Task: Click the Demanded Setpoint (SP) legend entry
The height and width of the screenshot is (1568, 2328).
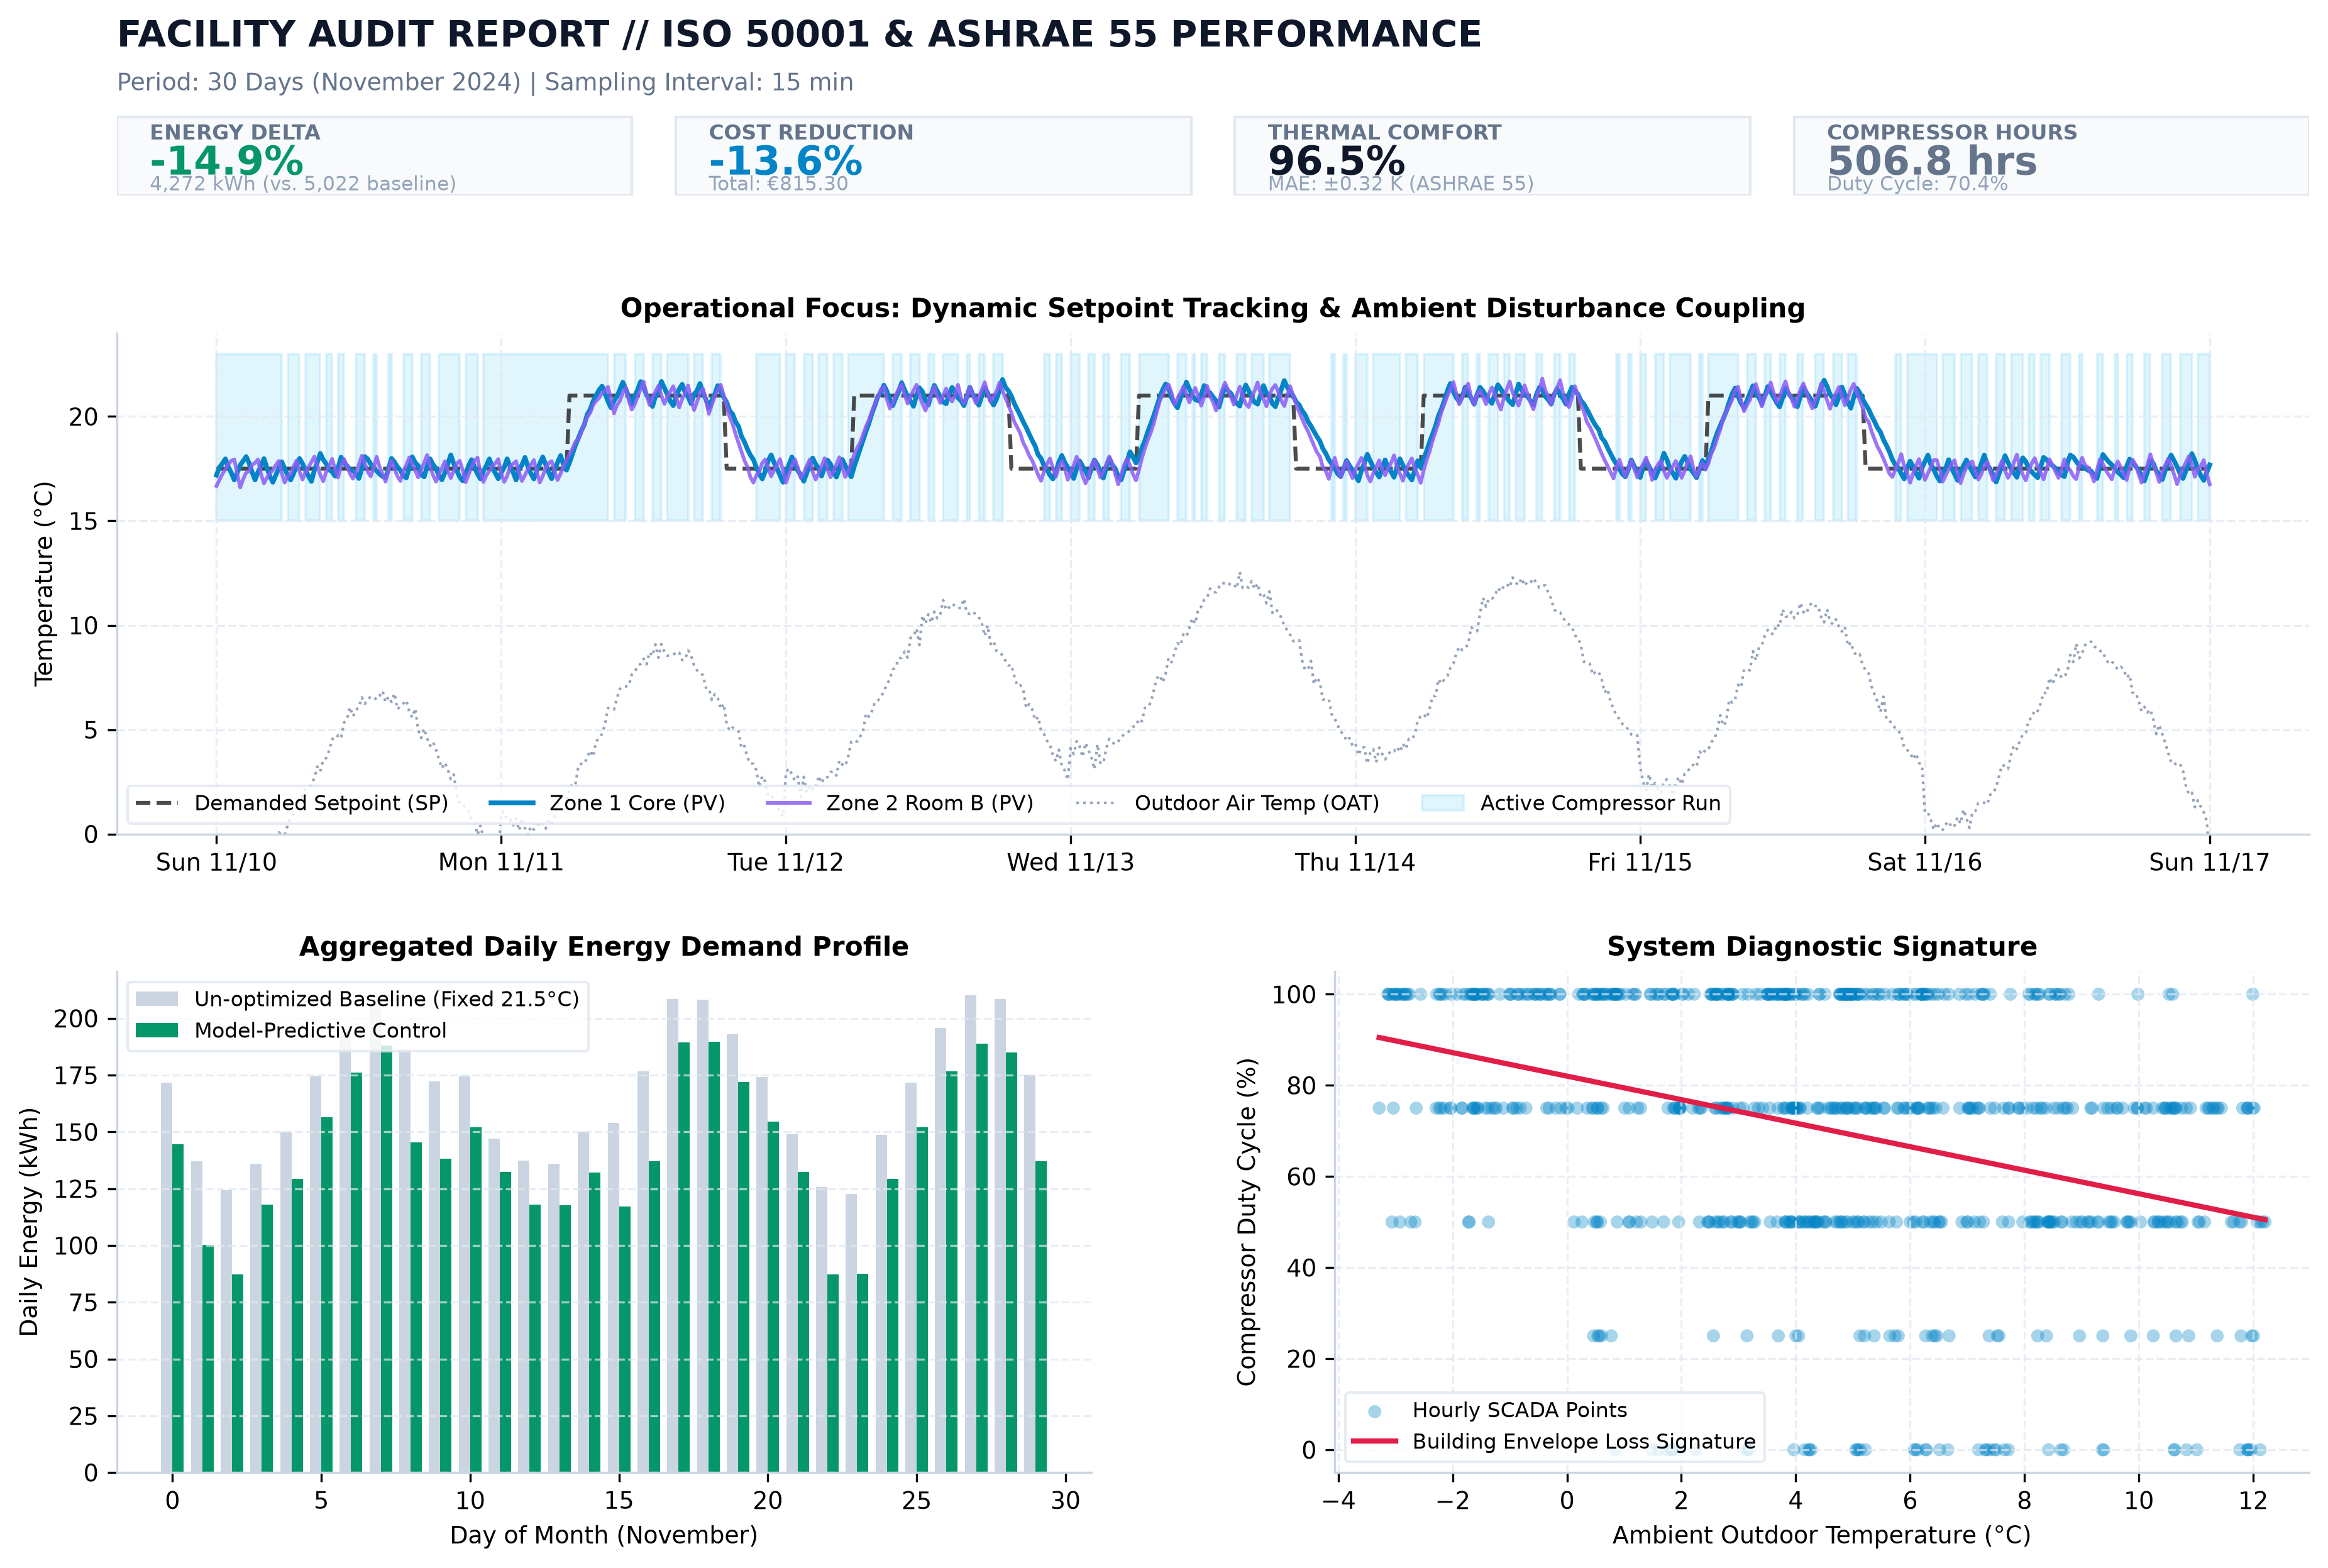Action: (292, 803)
